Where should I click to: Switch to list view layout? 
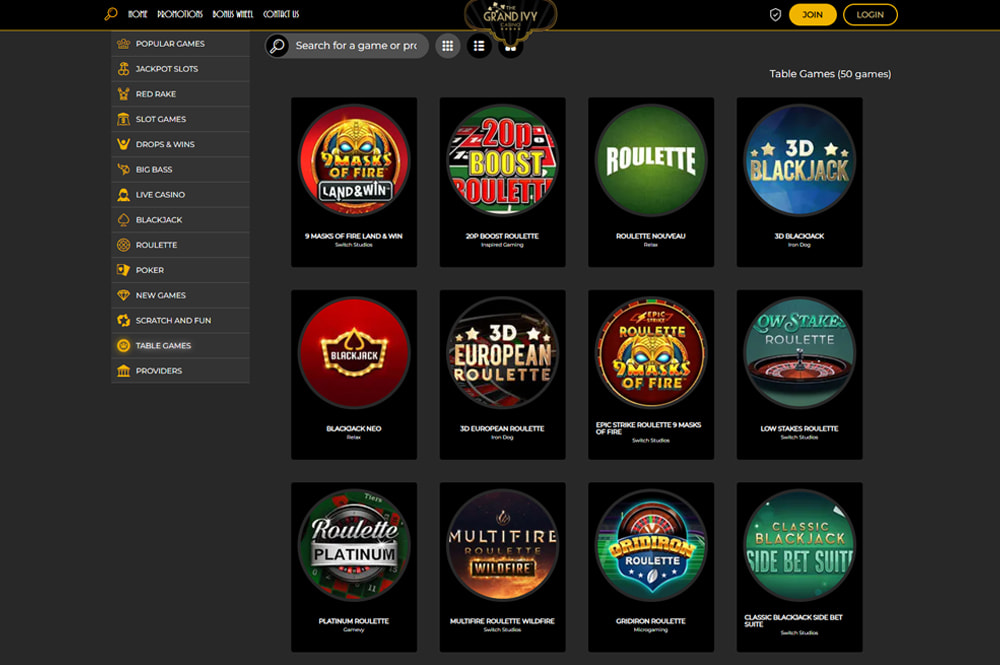479,46
